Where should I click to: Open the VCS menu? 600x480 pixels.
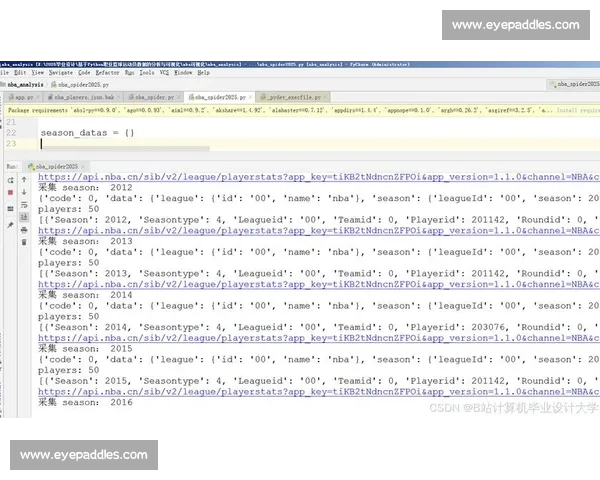click(x=163, y=73)
